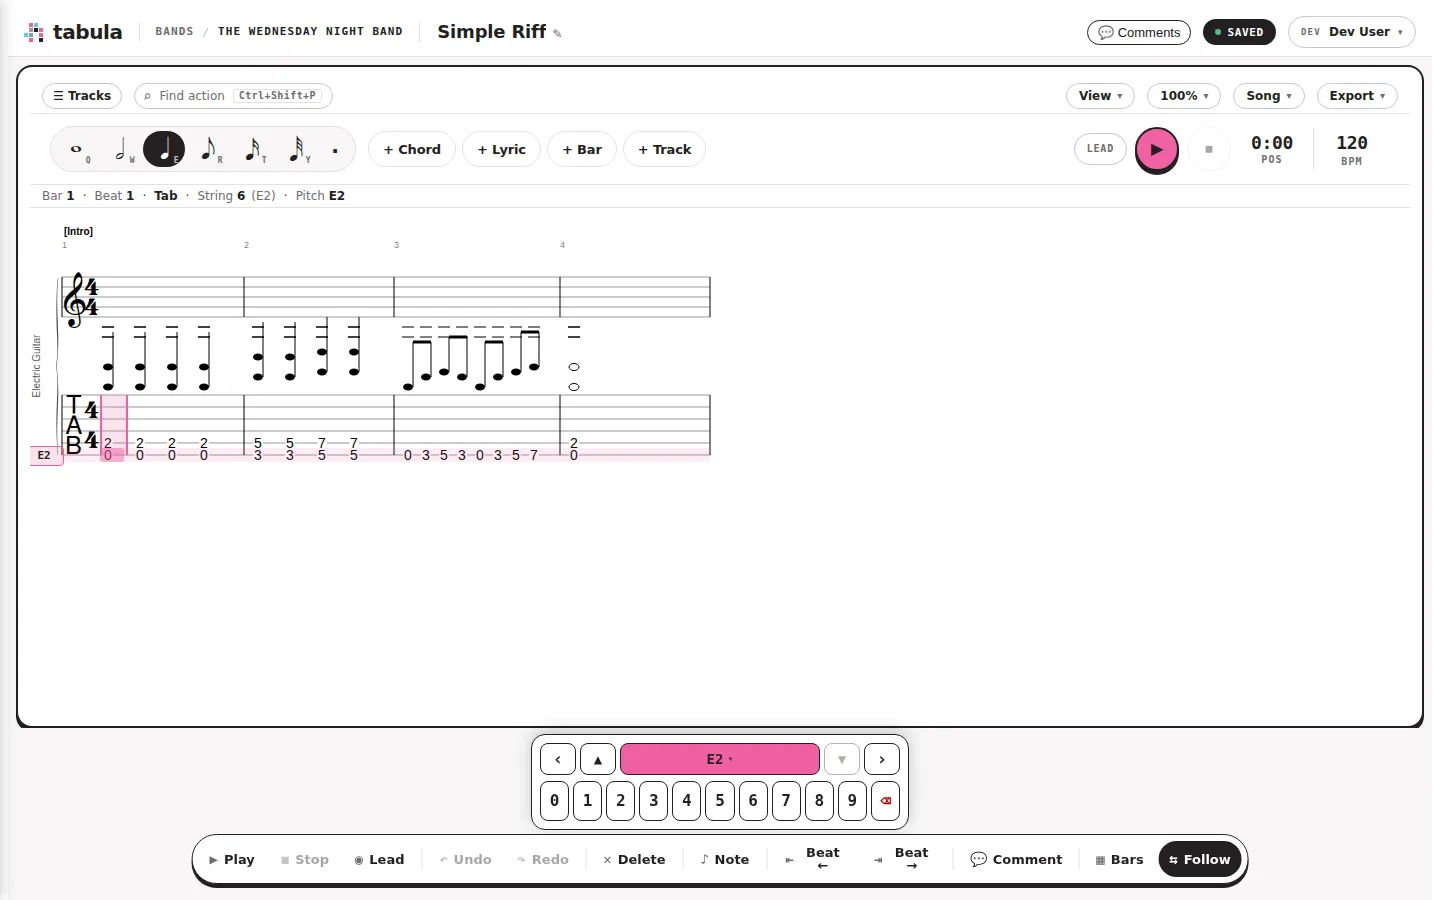1440x900 pixels.
Task: Click Bars in bottom toolbar
Action: click(1119, 859)
